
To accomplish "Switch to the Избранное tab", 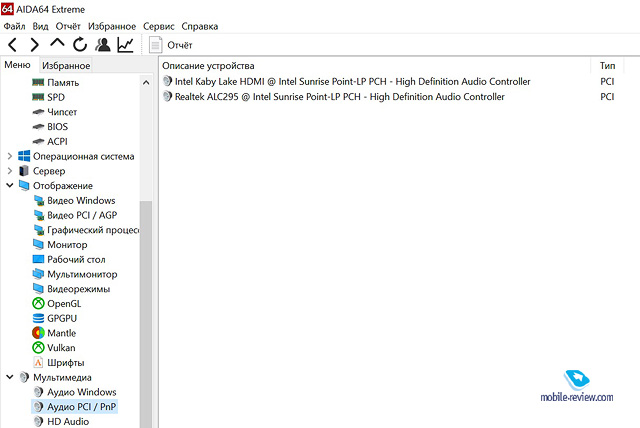I will coord(66,65).
